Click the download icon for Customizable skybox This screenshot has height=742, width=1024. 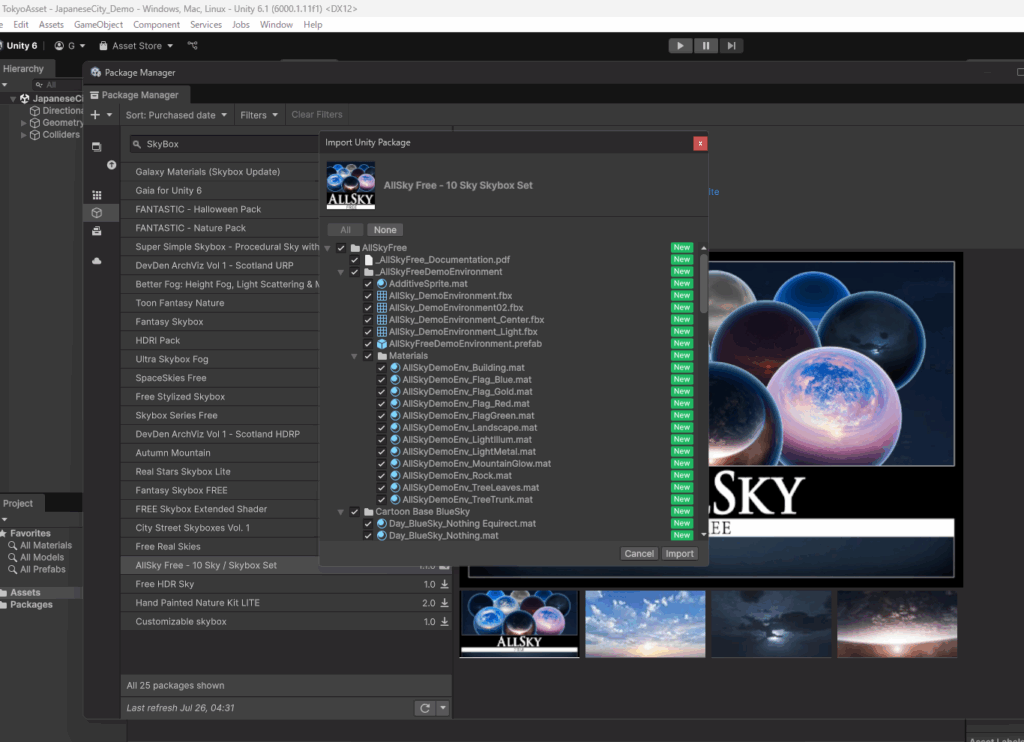(444, 622)
